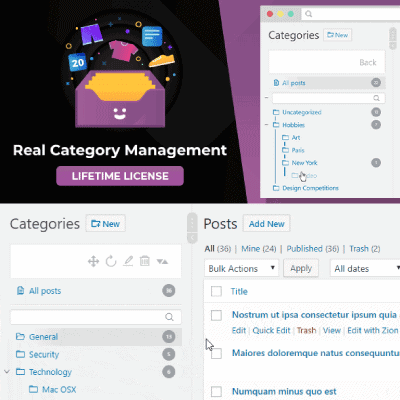400x400 pixels.
Task: Click the View link under Nostrum post
Action: [332, 330]
